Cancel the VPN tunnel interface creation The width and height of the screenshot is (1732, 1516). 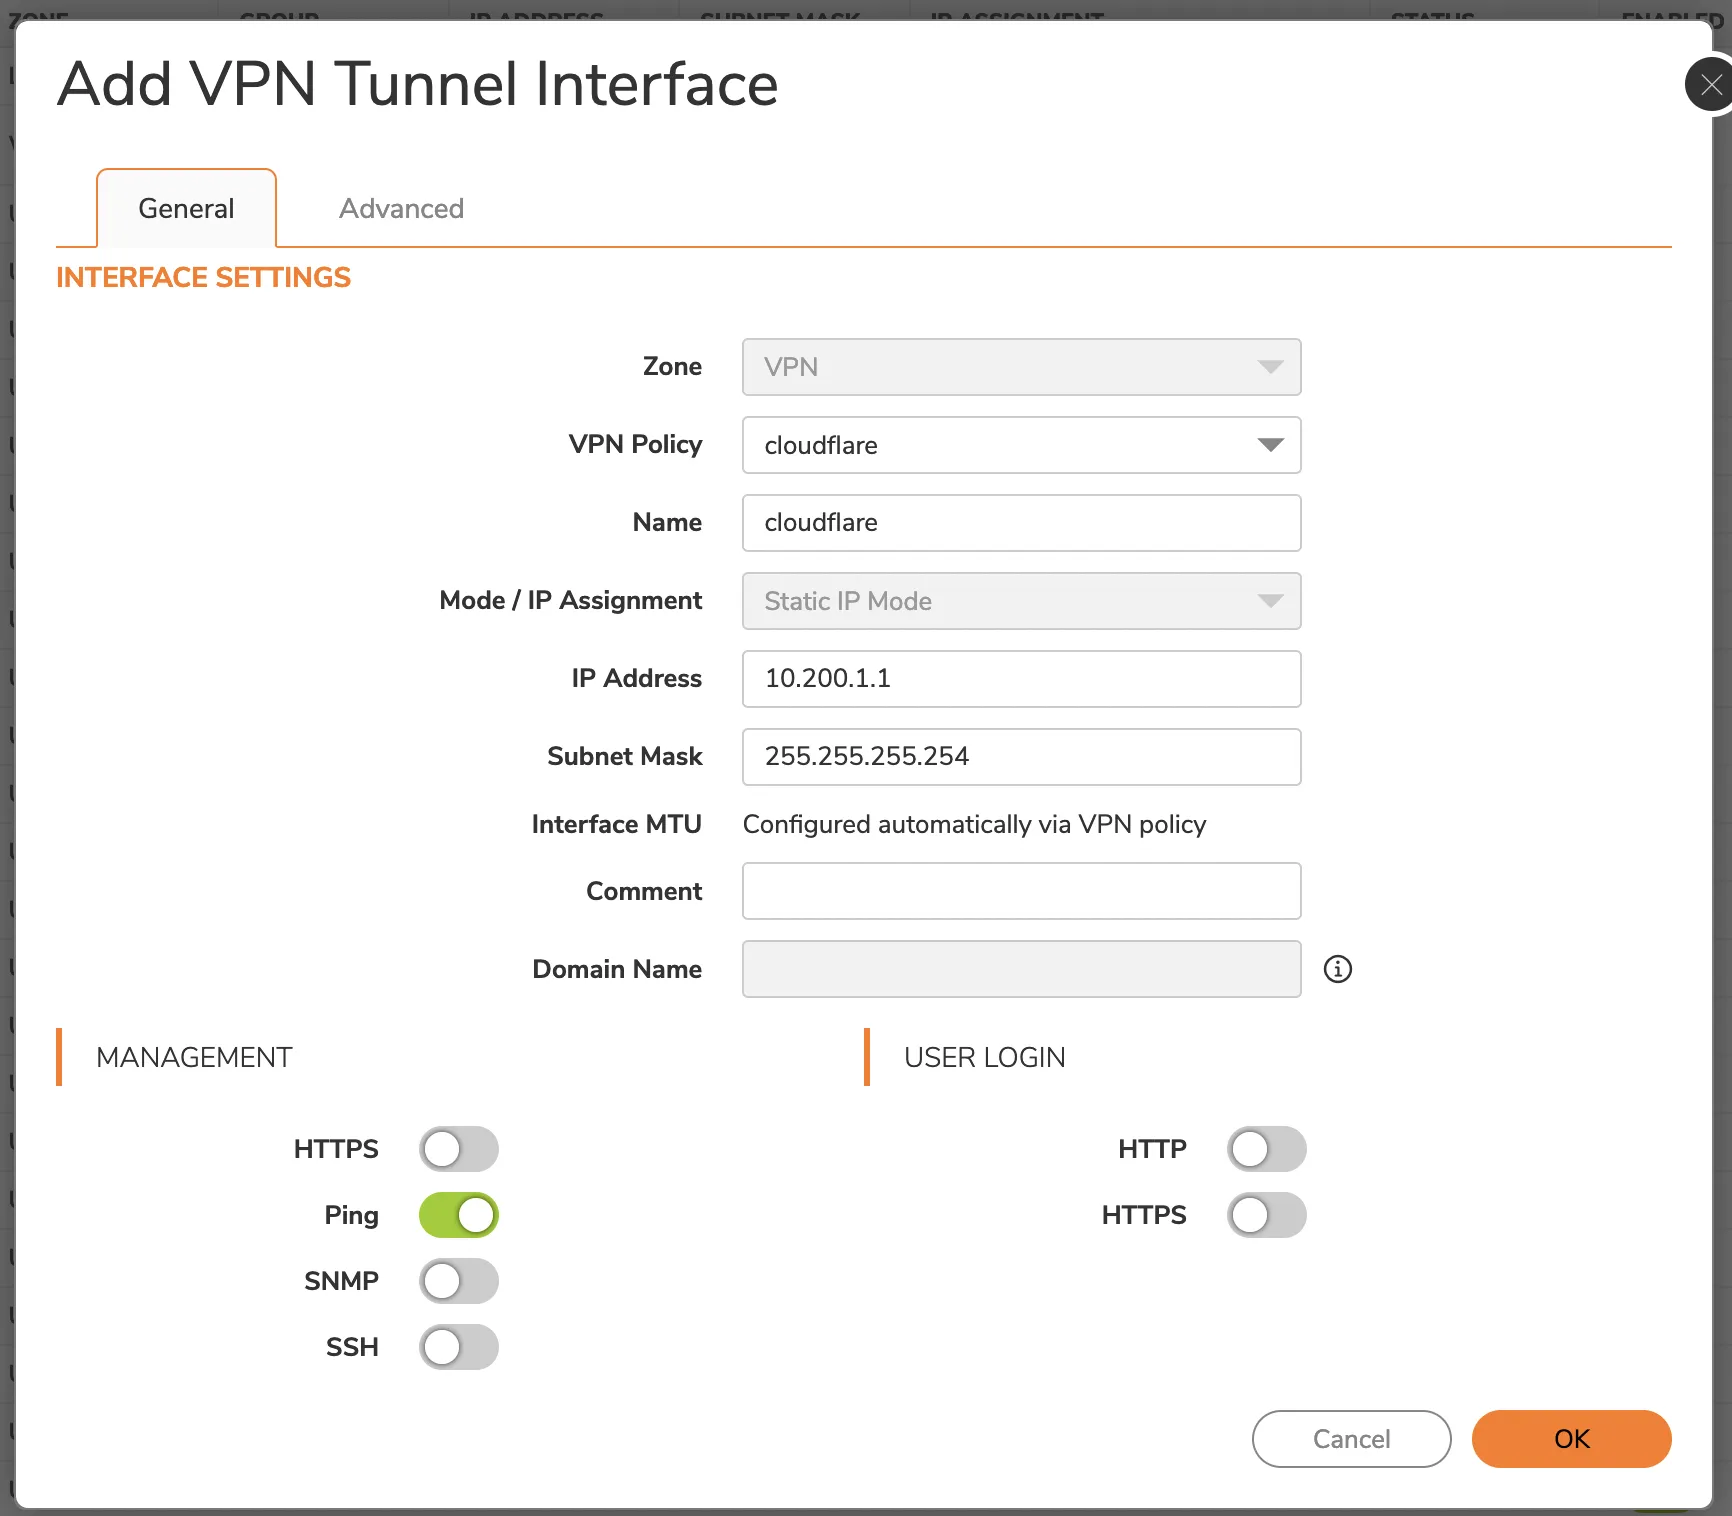tap(1351, 1439)
